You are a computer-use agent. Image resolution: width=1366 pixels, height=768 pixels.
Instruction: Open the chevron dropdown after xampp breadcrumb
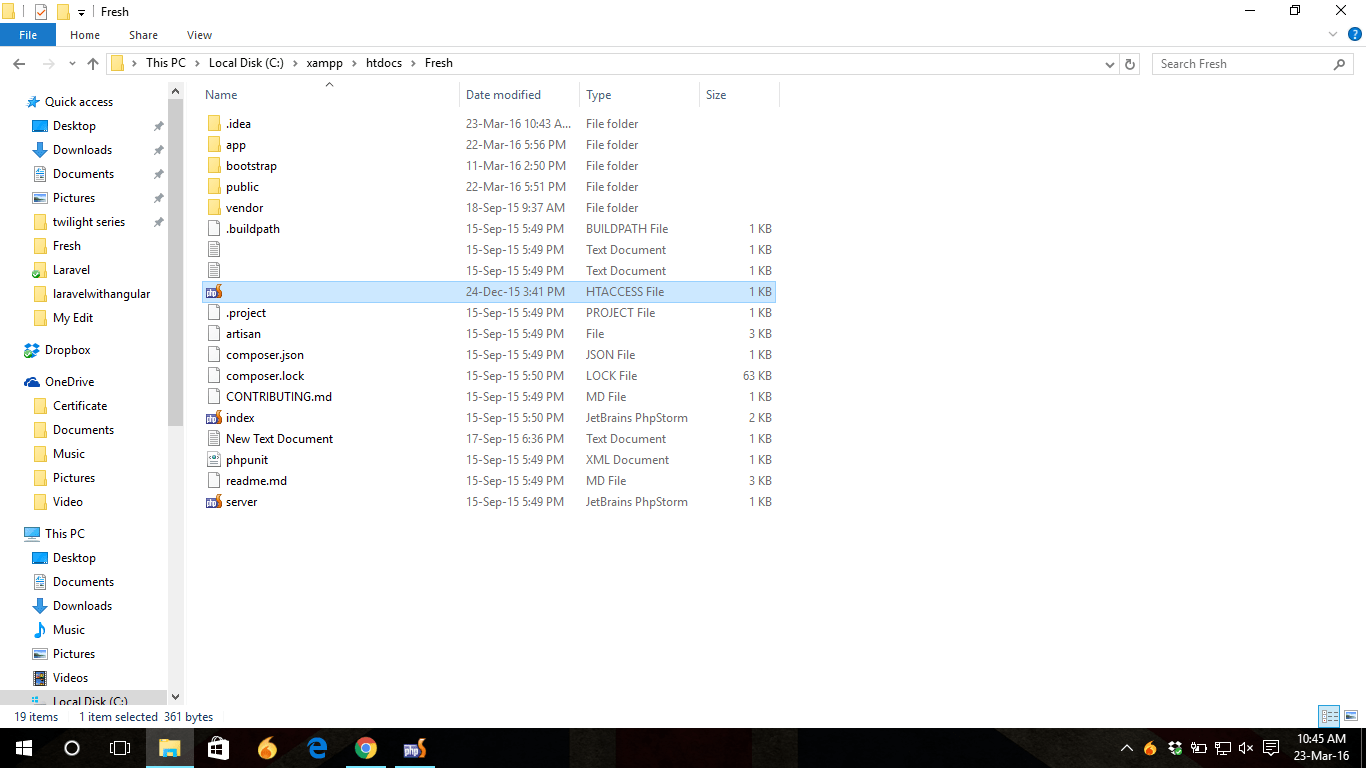[x=355, y=63]
